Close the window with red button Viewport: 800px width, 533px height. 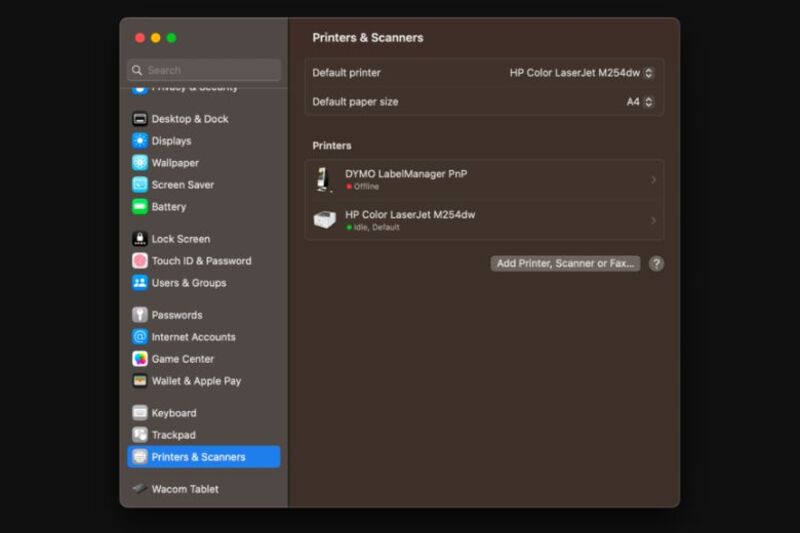[140, 38]
